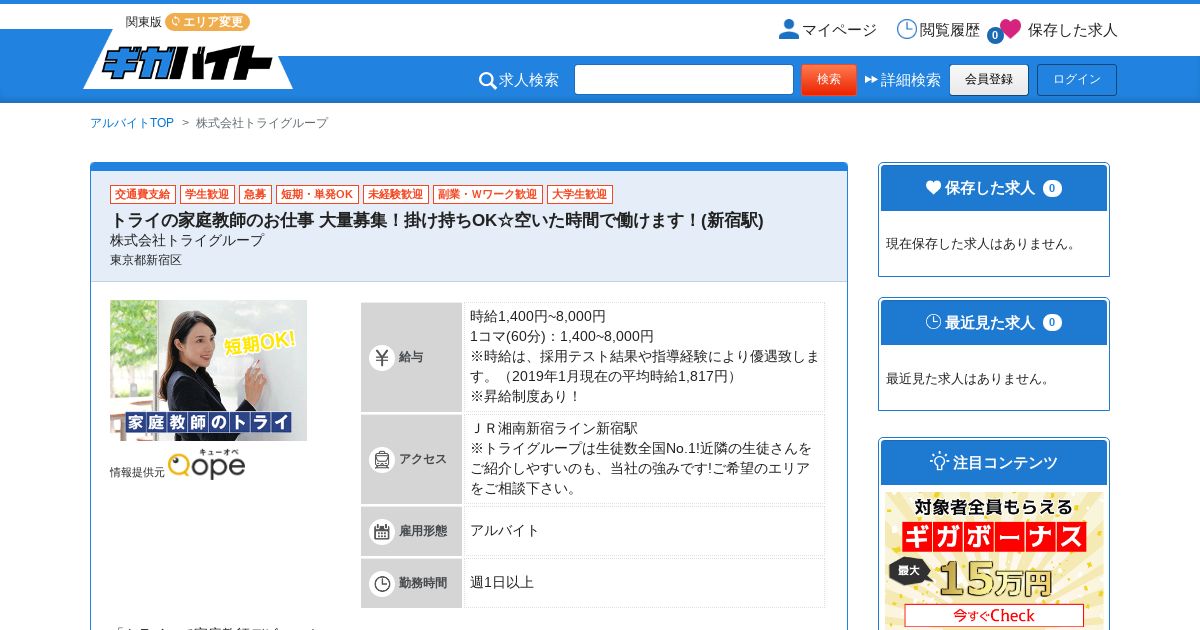
Task: Click the 東京都新宿区 location text
Action: 146,260
